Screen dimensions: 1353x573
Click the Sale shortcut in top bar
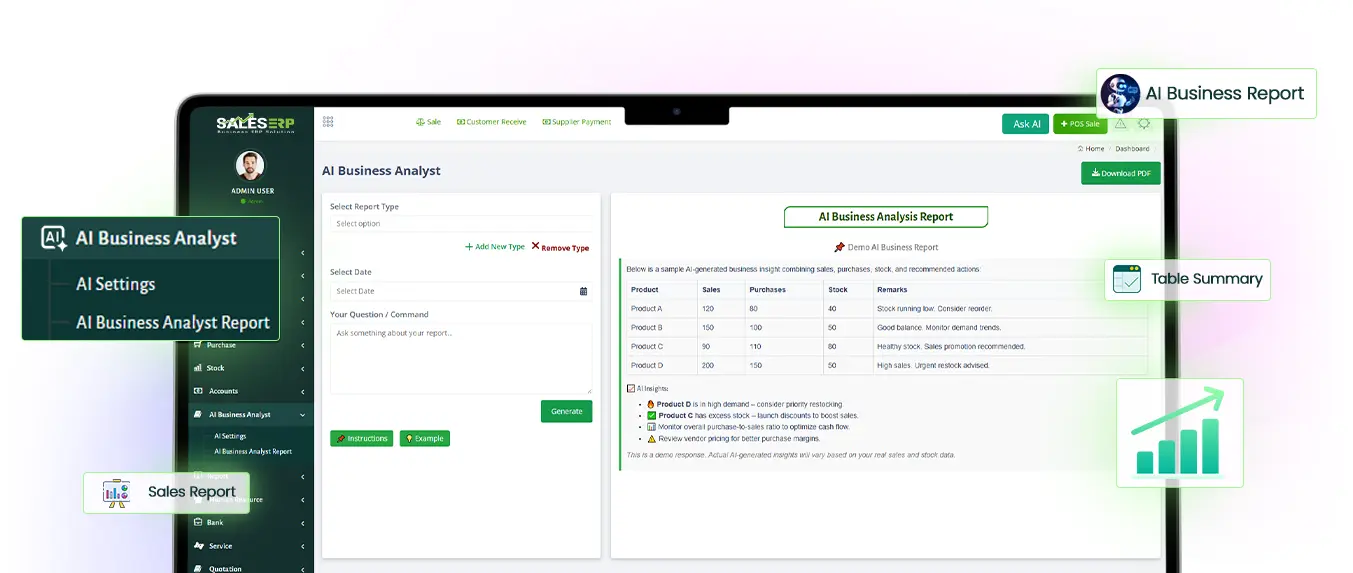click(428, 122)
